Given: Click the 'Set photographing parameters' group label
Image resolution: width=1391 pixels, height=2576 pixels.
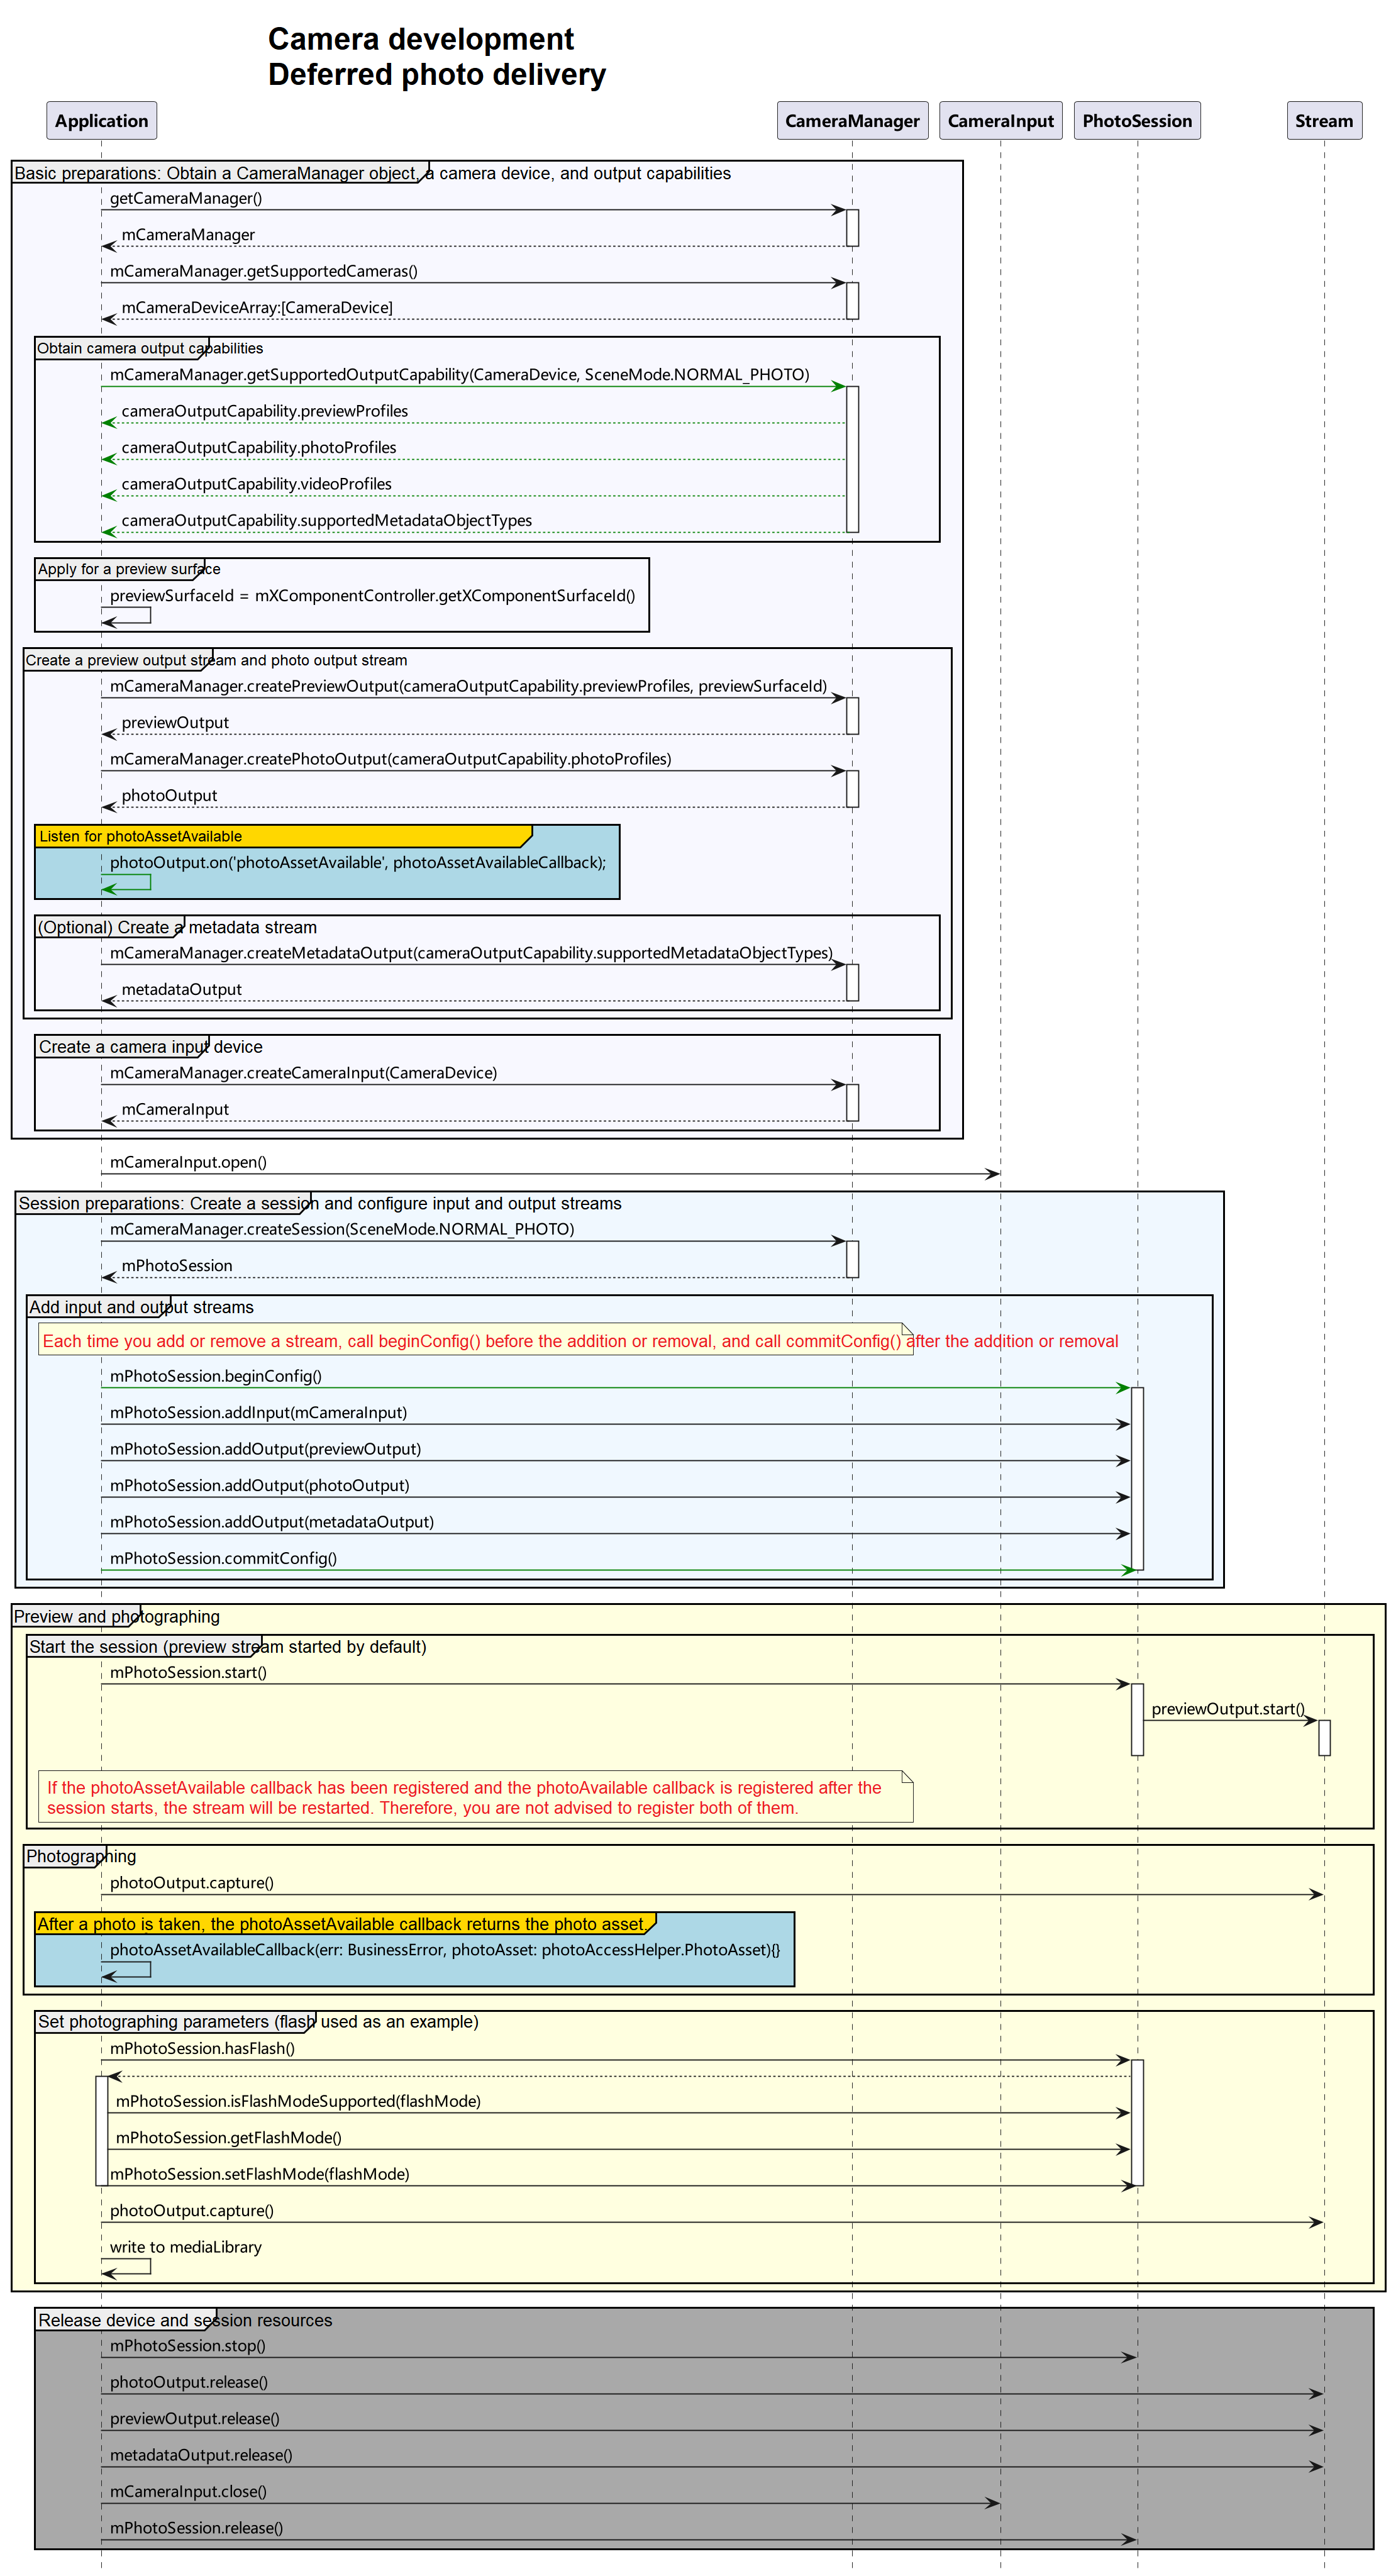Looking at the screenshot, I should point(258,2022).
